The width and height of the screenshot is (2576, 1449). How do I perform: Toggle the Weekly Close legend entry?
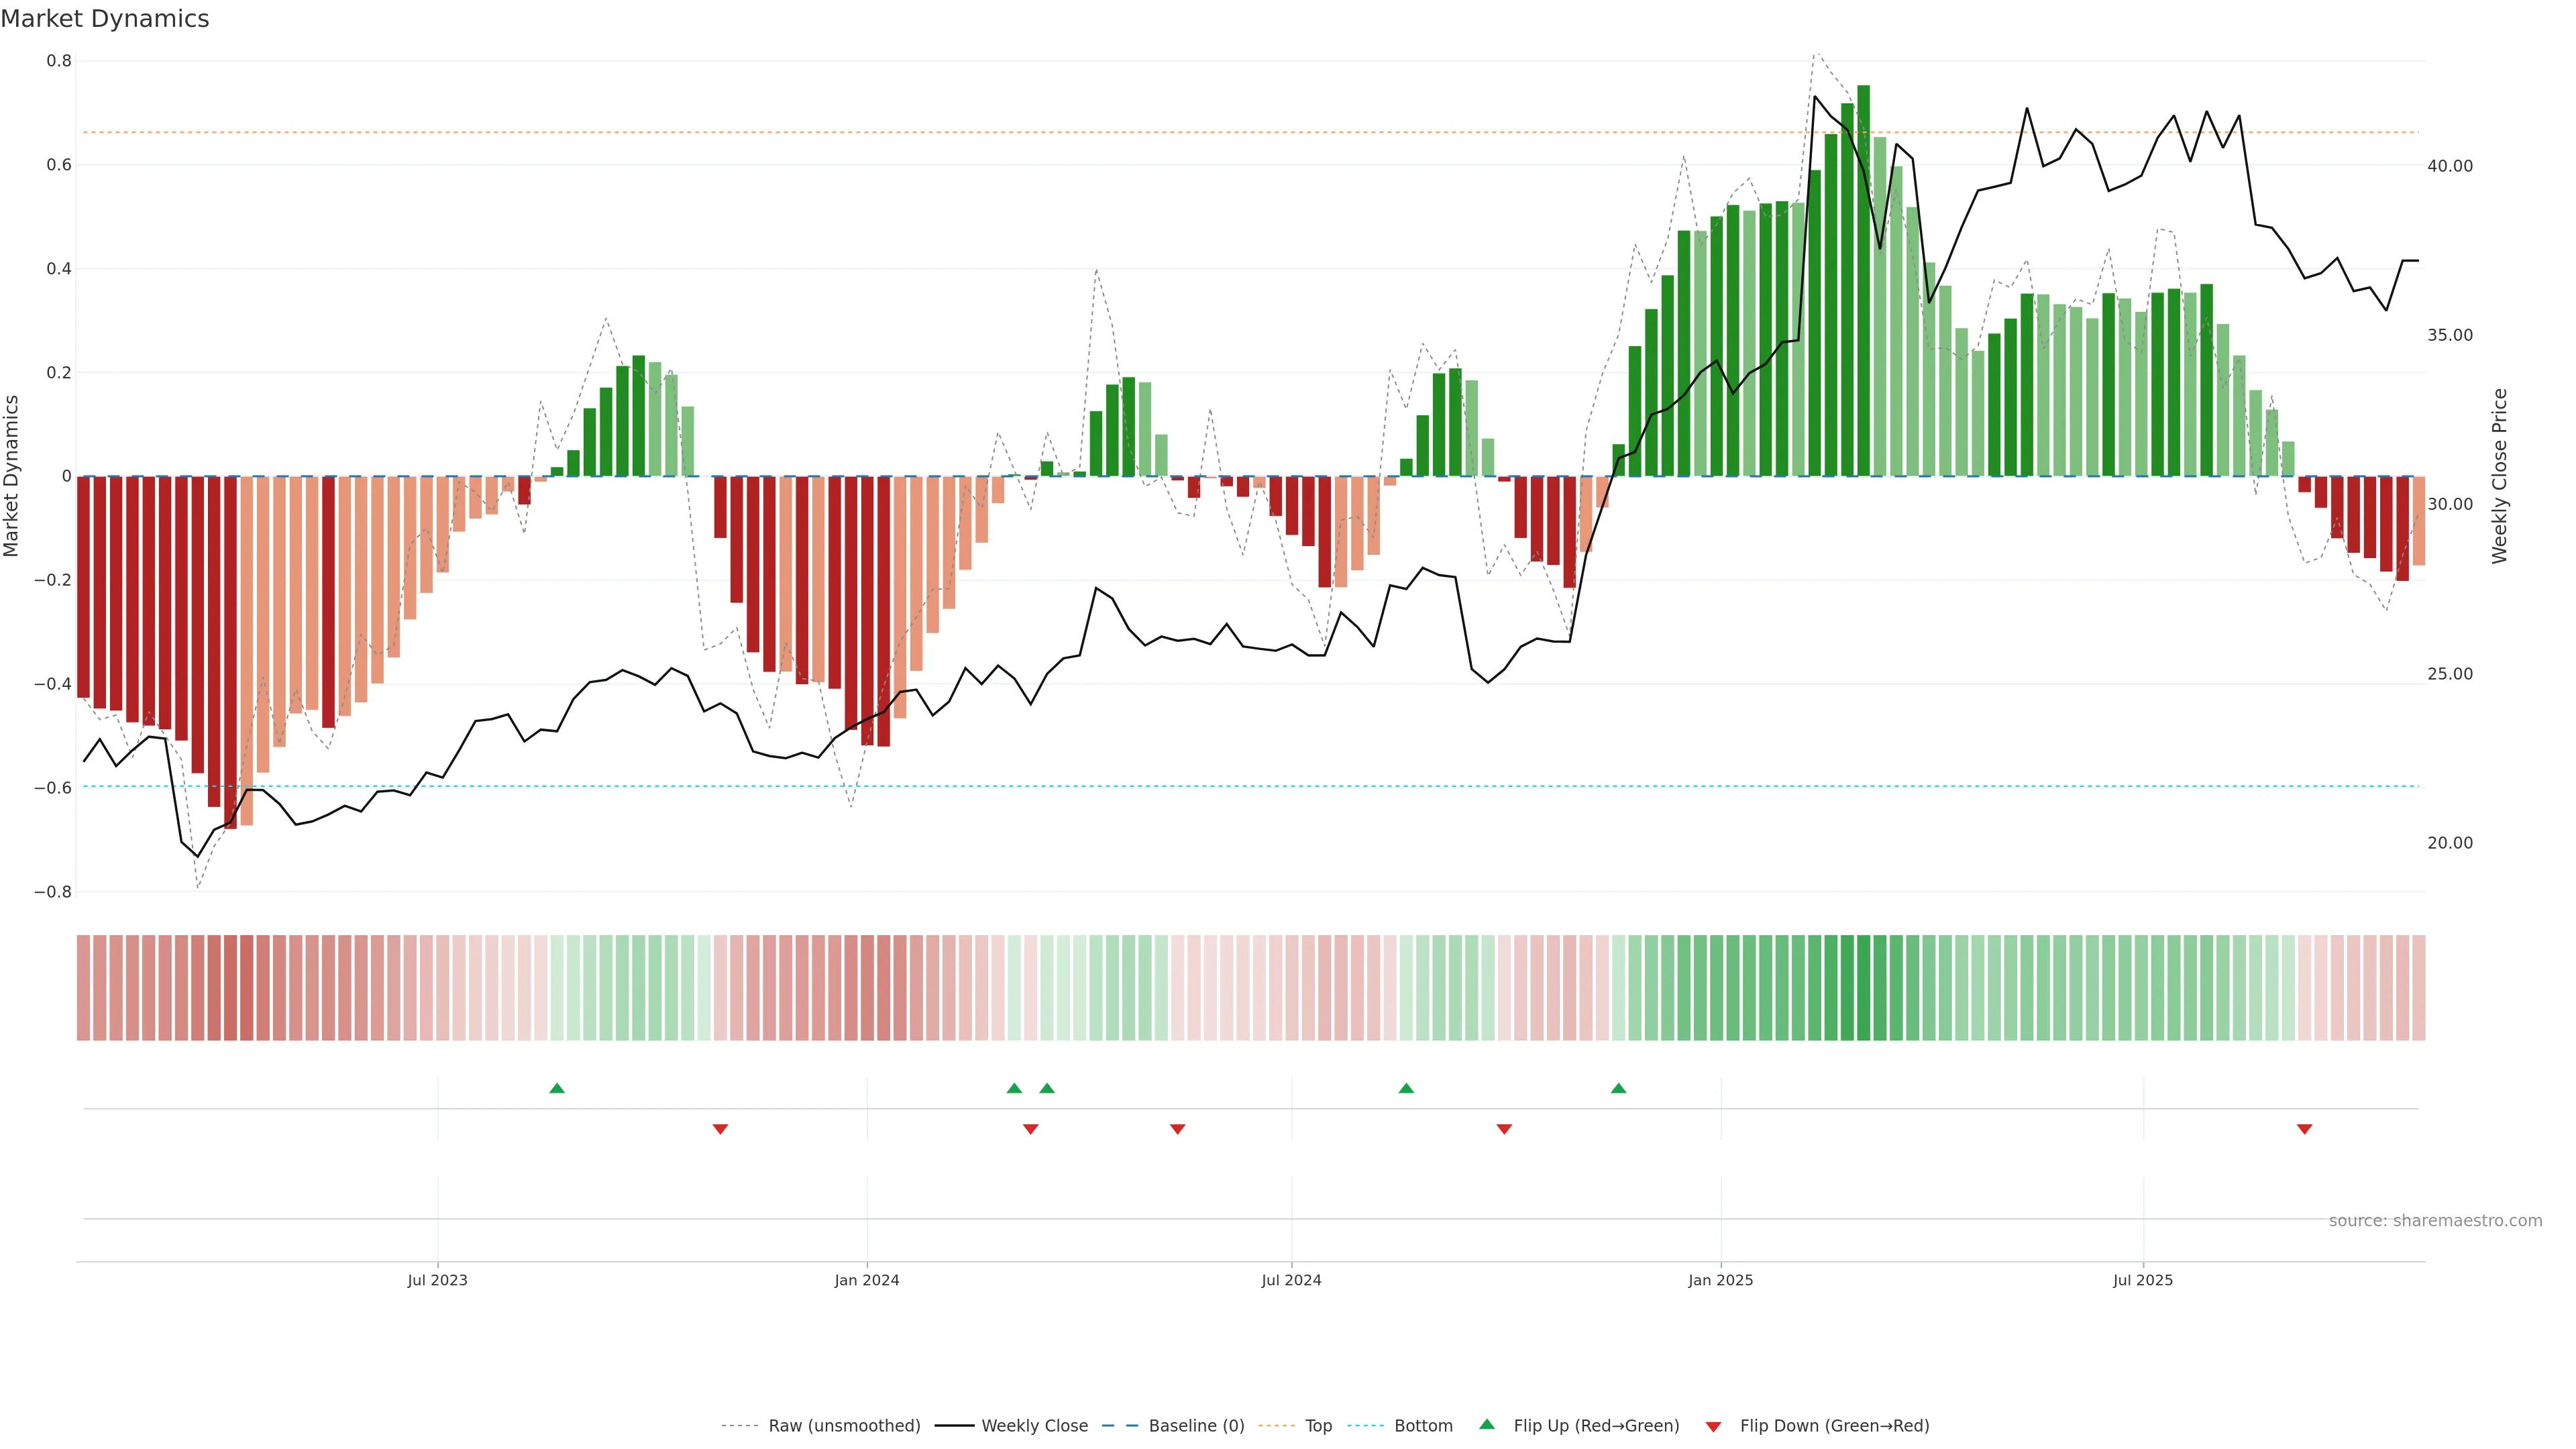pos(1034,1426)
